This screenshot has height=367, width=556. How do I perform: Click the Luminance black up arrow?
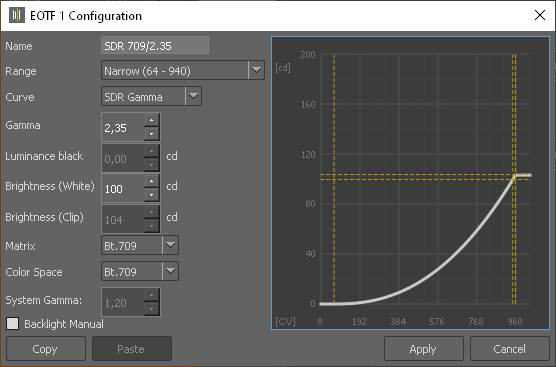(152, 151)
